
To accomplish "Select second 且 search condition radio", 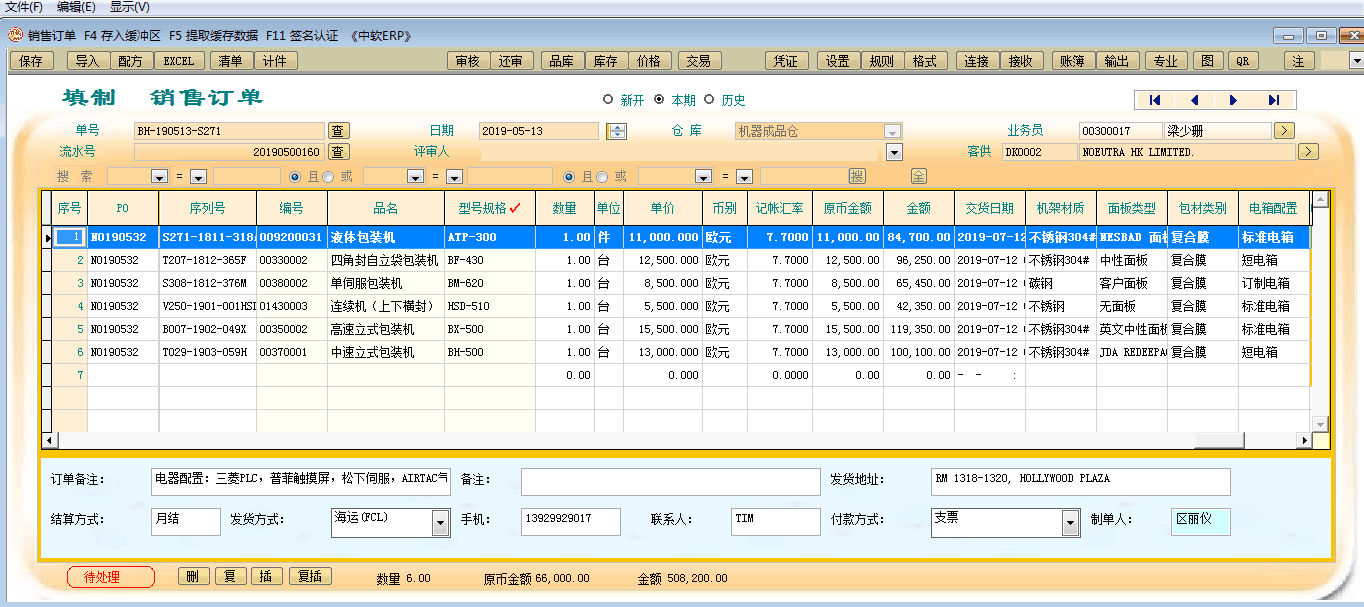I will pyautogui.click(x=569, y=176).
